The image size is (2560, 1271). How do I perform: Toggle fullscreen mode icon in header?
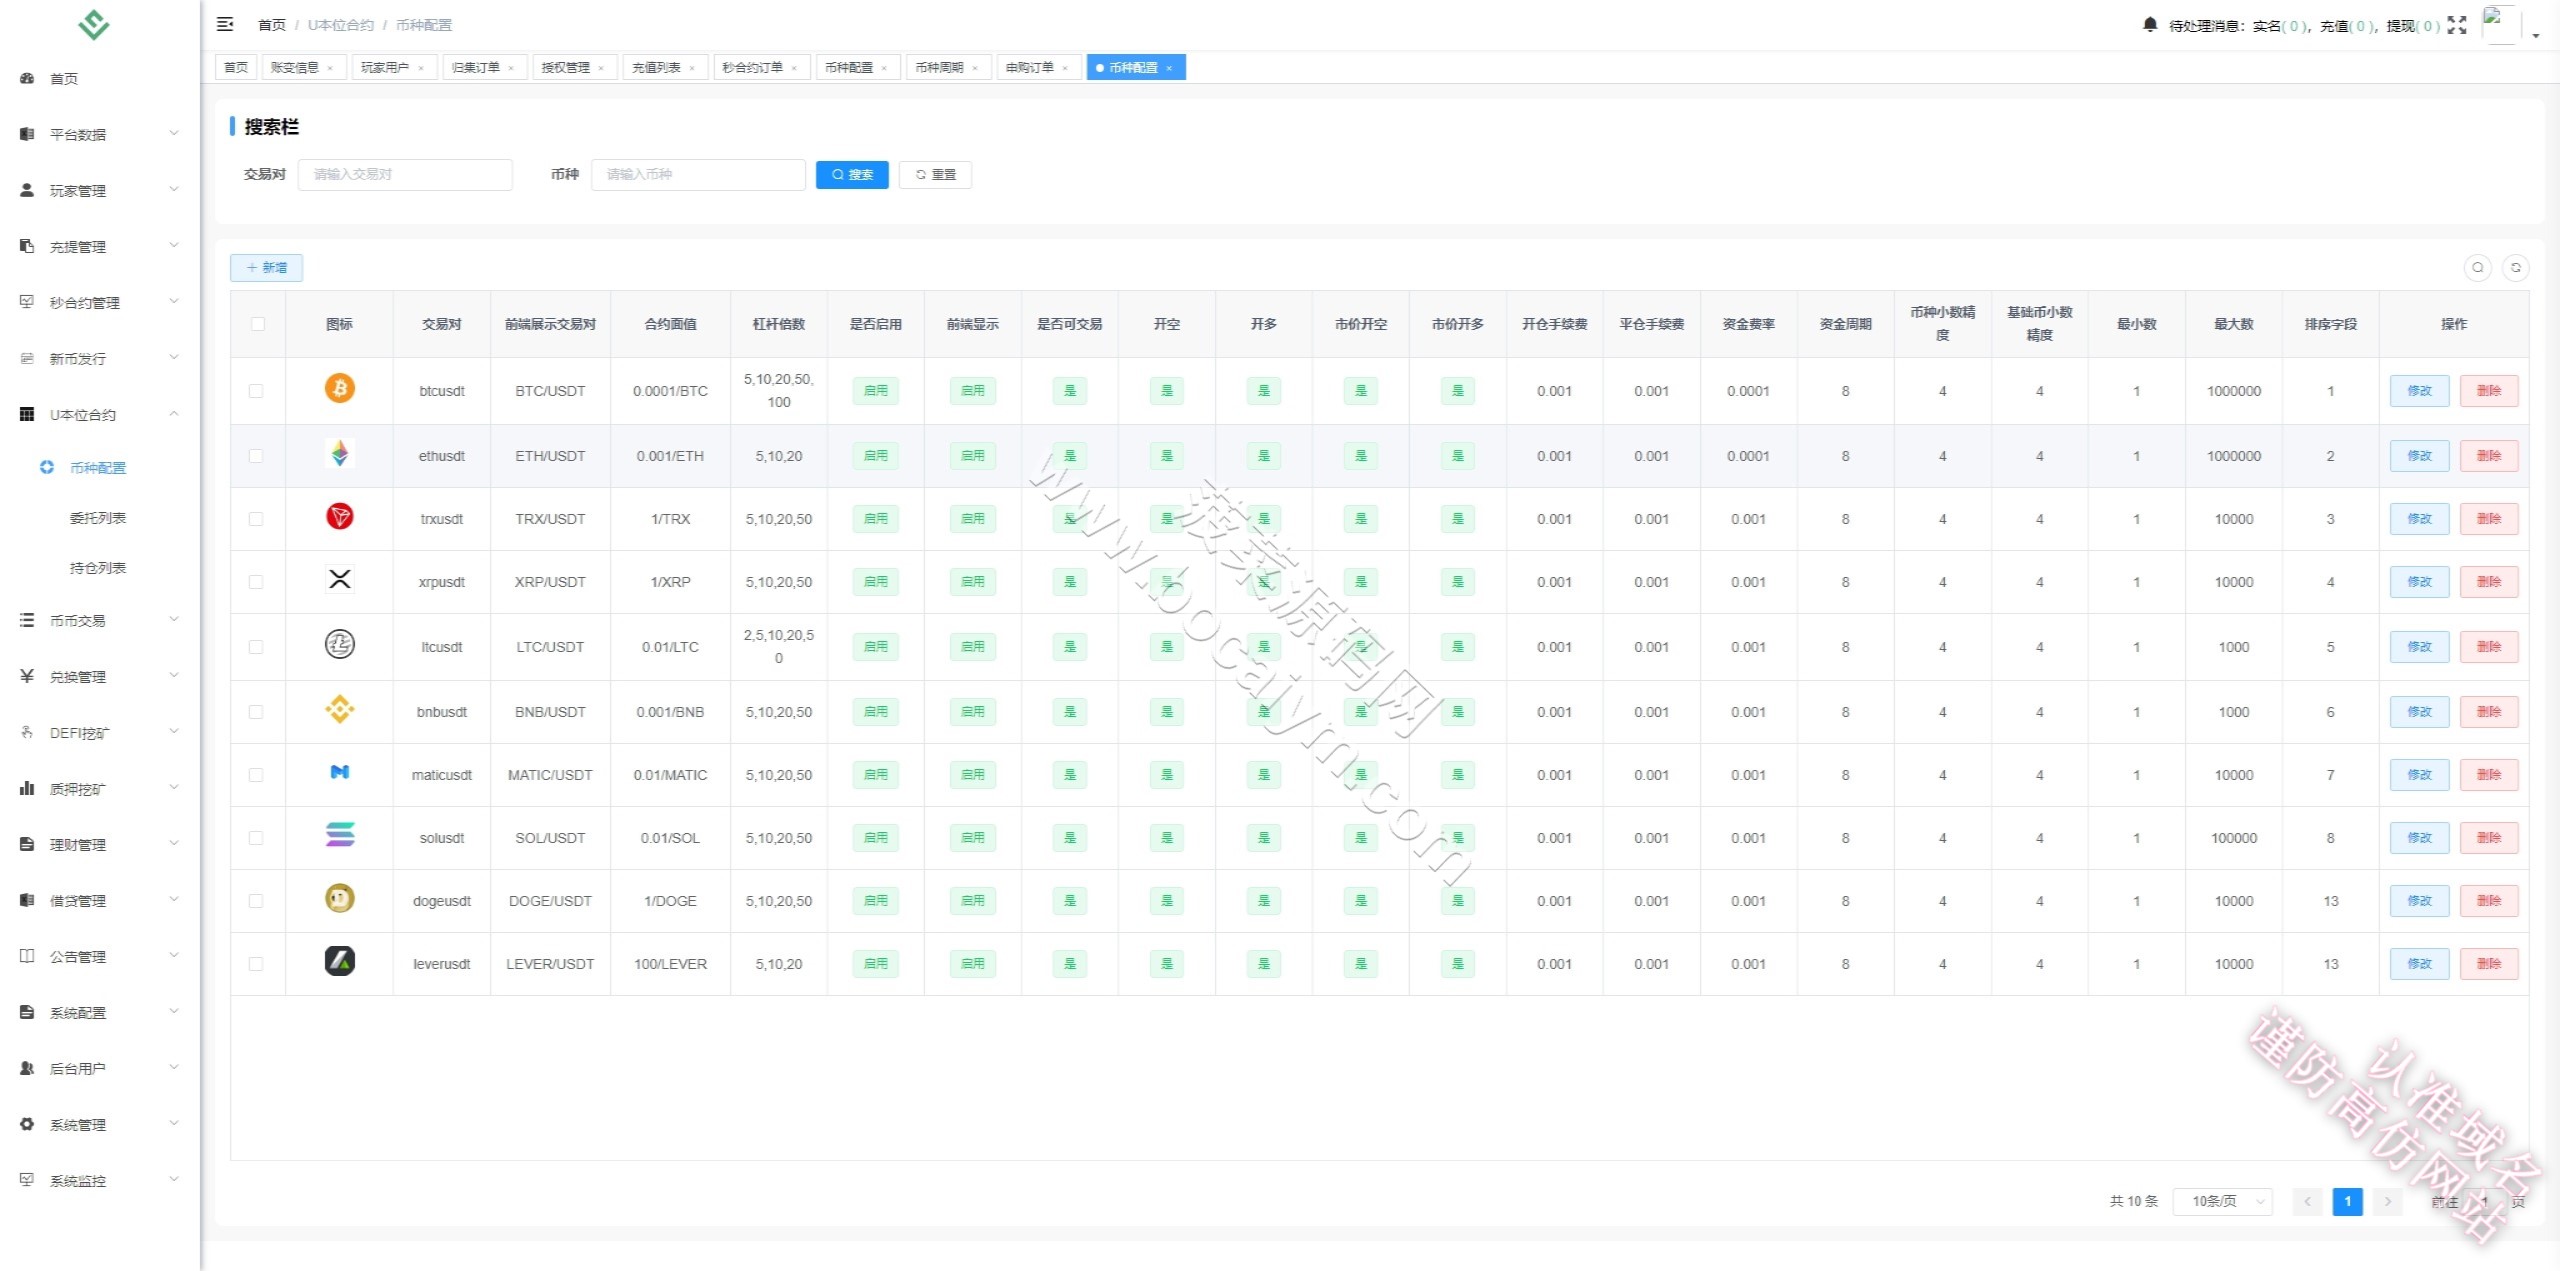pos(2457,25)
